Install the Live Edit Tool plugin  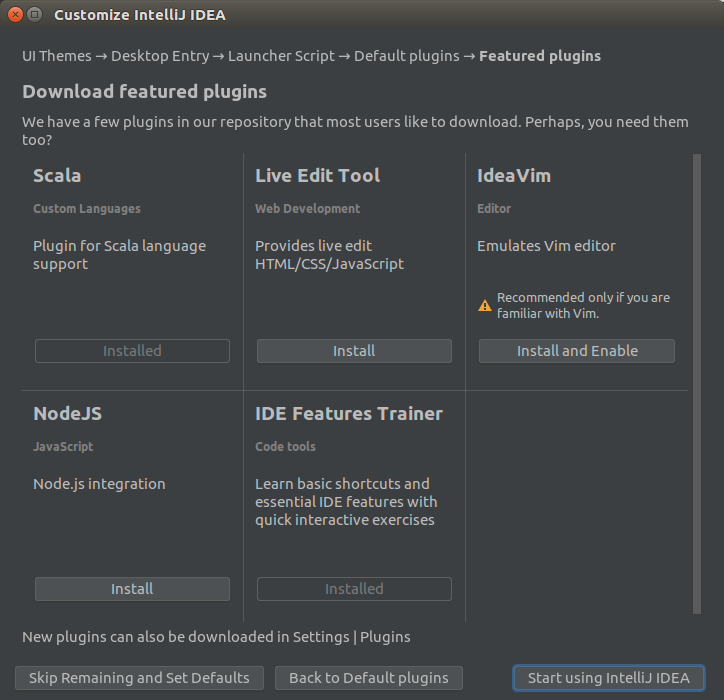pos(354,351)
